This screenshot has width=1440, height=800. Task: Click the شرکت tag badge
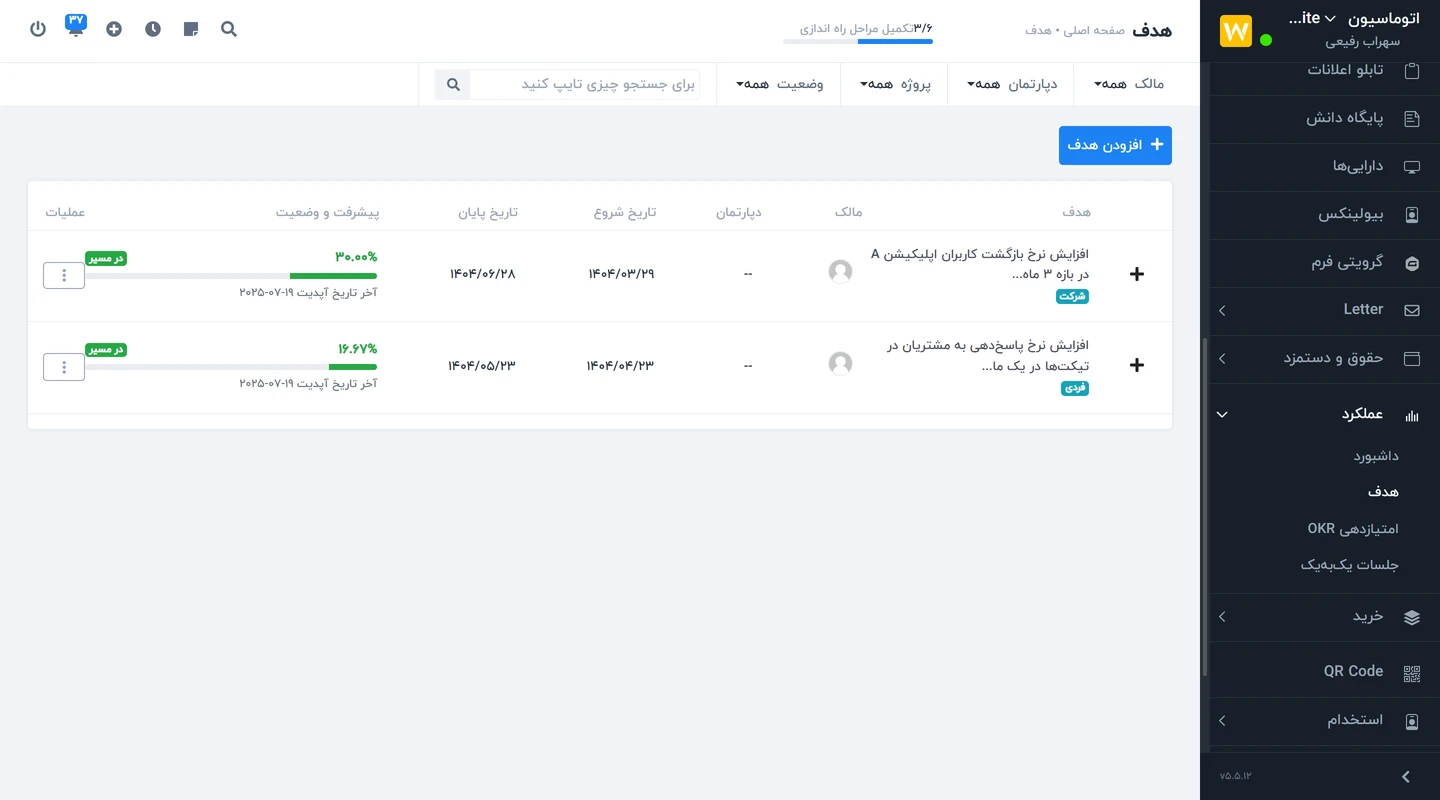pyautogui.click(x=1073, y=297)
